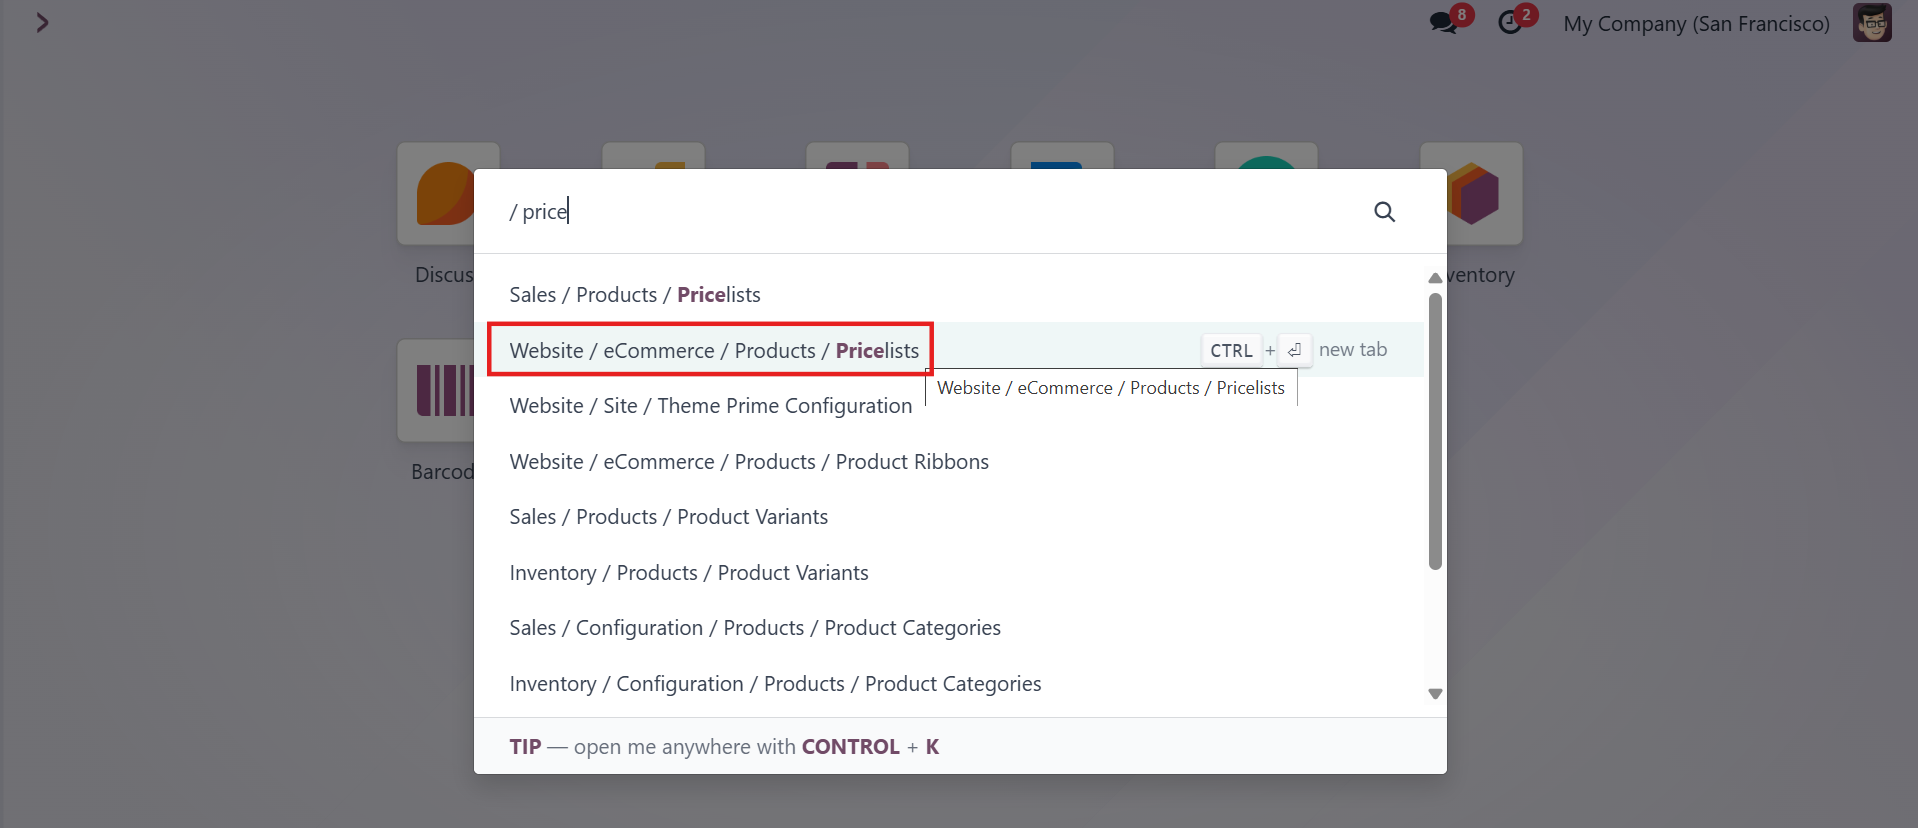Screen dimensions: 1918x828
Task: Click the scrollbar down arrow
Action: 1435,694
